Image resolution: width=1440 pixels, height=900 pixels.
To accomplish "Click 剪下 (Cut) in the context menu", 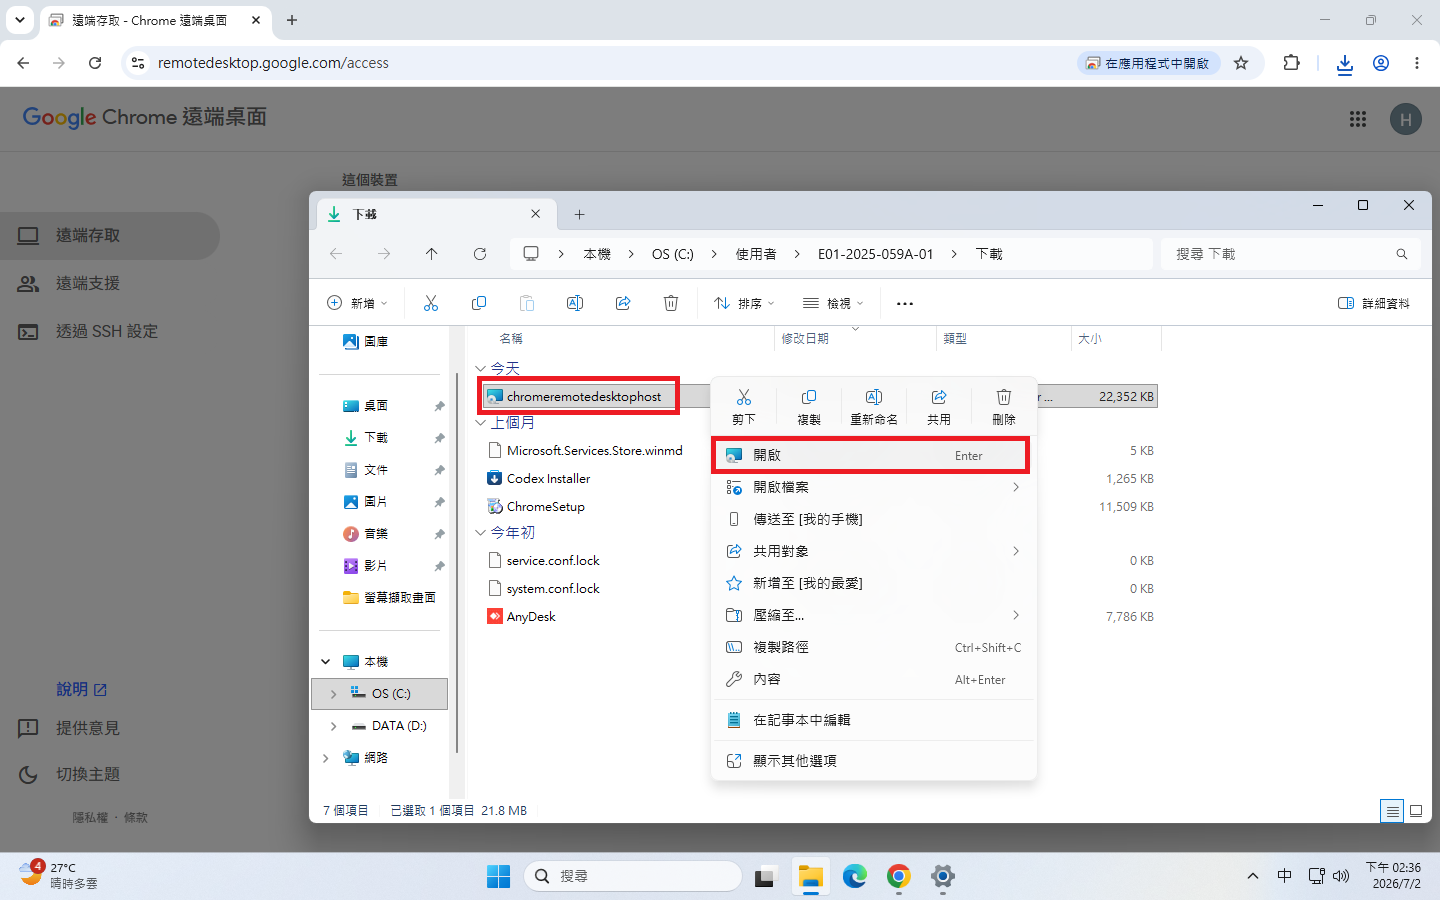I will click(744, 407).
